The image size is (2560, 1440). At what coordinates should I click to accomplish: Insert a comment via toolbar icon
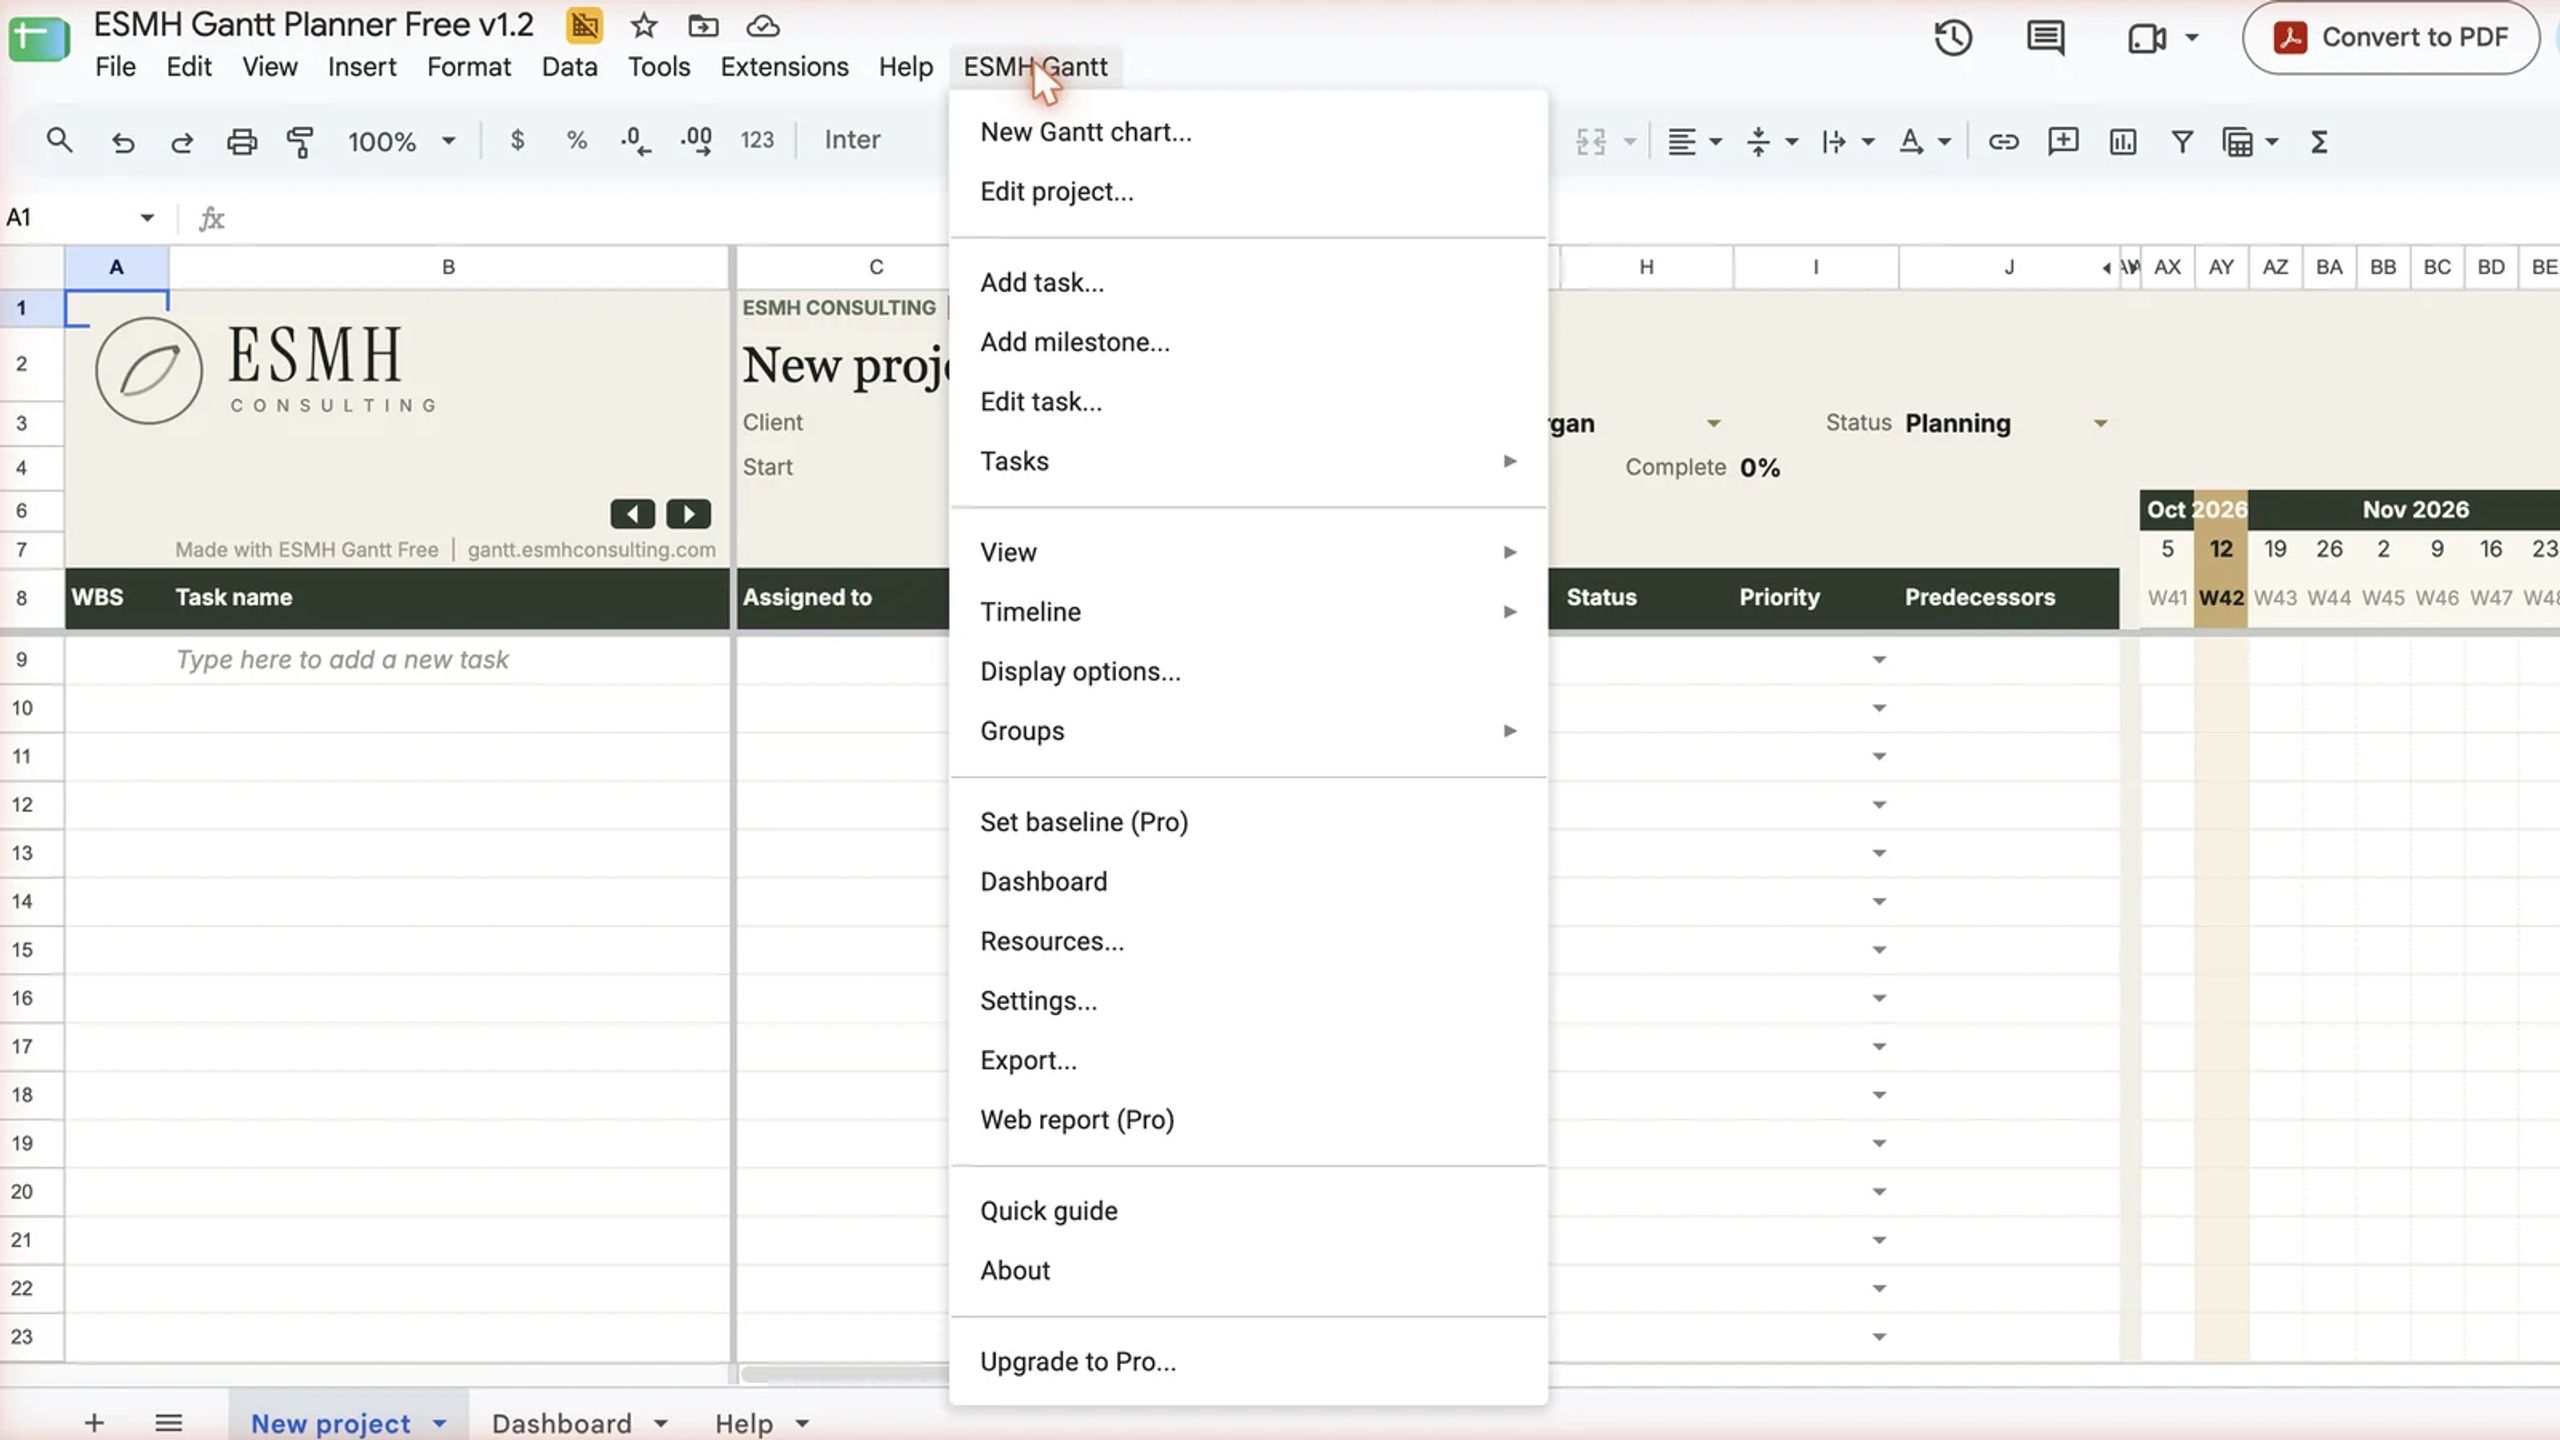tap(2063, 141)
